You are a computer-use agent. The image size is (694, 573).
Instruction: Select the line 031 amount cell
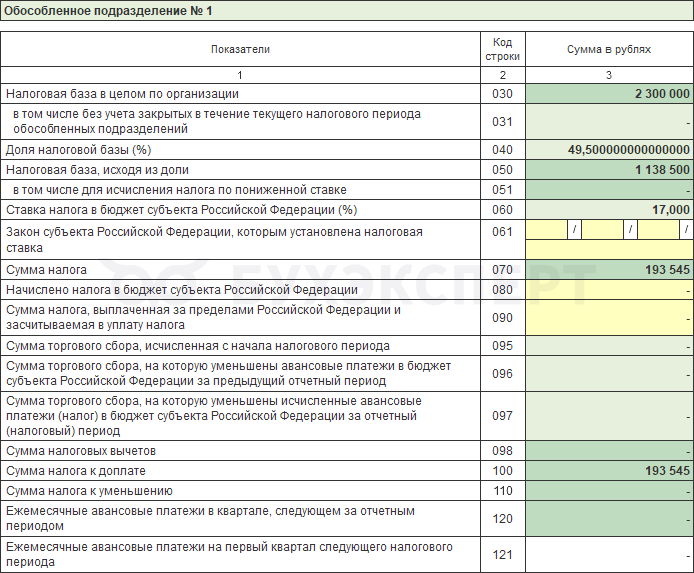point(609,122)
